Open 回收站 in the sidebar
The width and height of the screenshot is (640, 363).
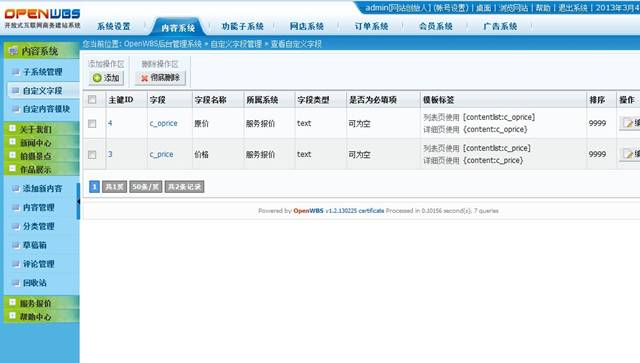coord(35,283)
